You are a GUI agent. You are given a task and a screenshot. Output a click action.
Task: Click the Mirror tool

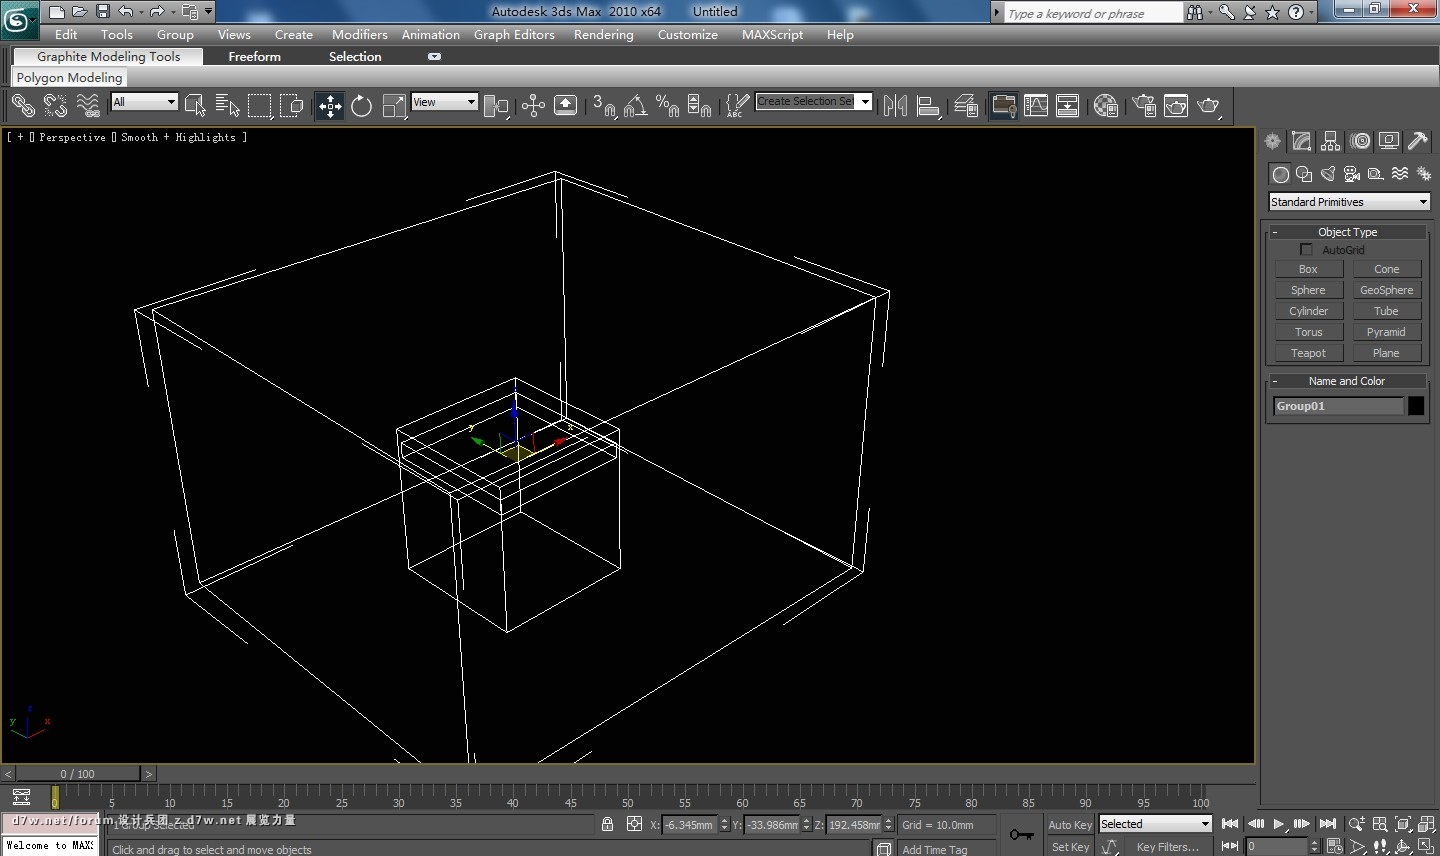[895, 105]
